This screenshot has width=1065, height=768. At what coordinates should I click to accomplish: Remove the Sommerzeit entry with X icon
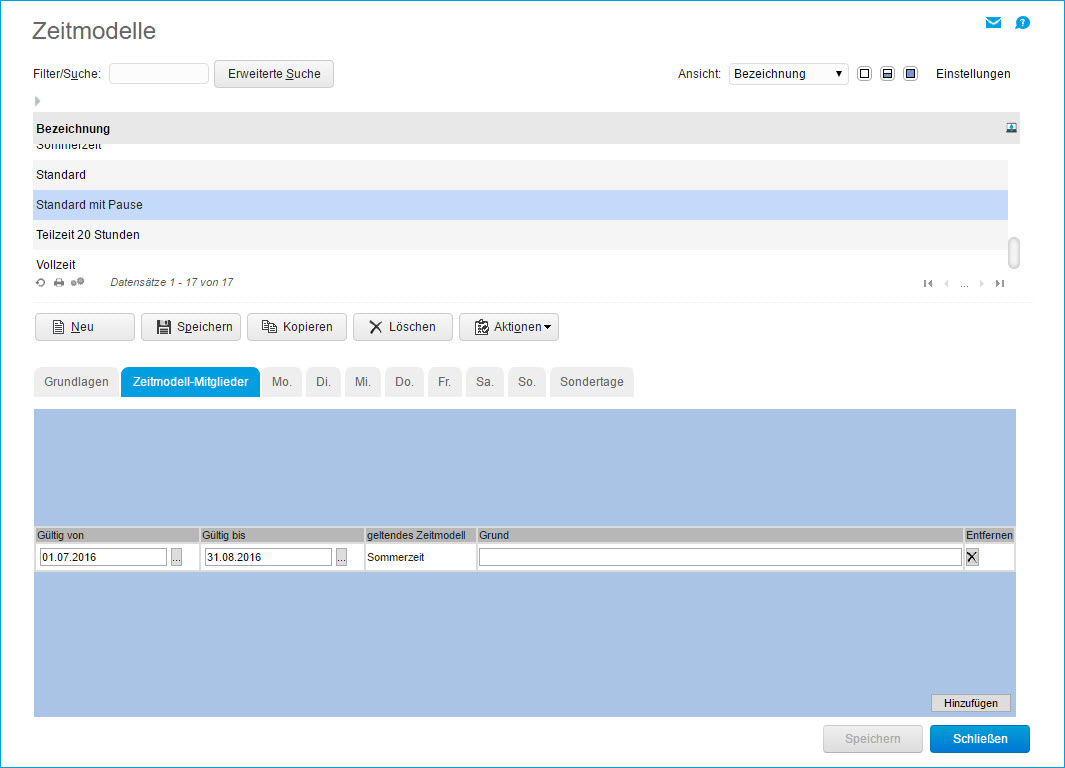tap(972, 557)
